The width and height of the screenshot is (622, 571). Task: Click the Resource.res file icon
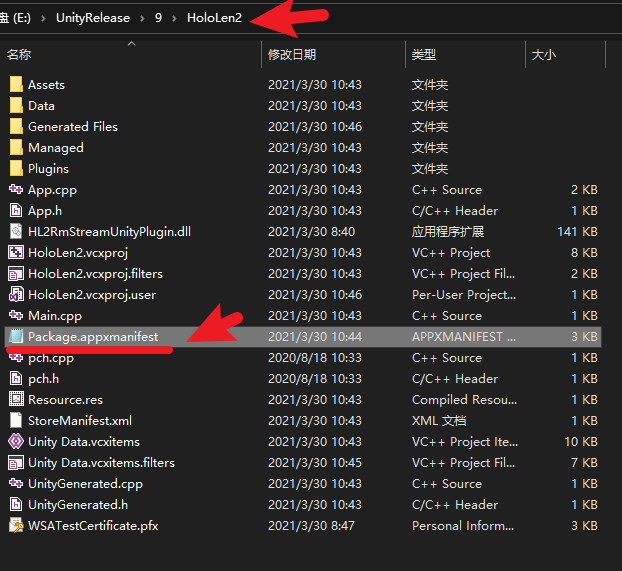pos(16,400)
